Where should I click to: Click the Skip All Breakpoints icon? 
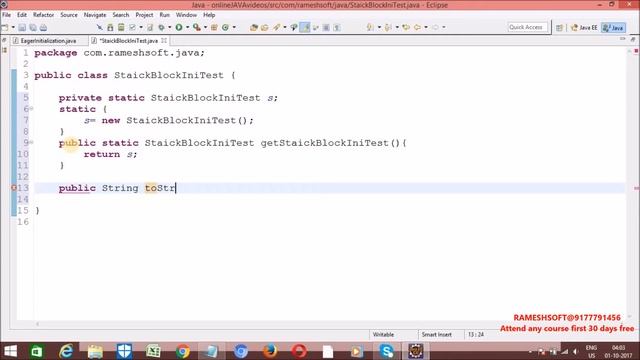tap(99, 27)
